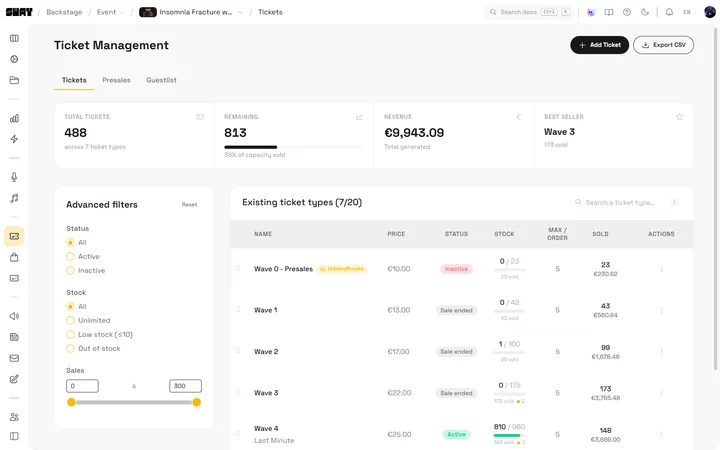Grab the drag handle of Wave 2 row
This screenshot has height=450, width=720.
pos(238,351)
